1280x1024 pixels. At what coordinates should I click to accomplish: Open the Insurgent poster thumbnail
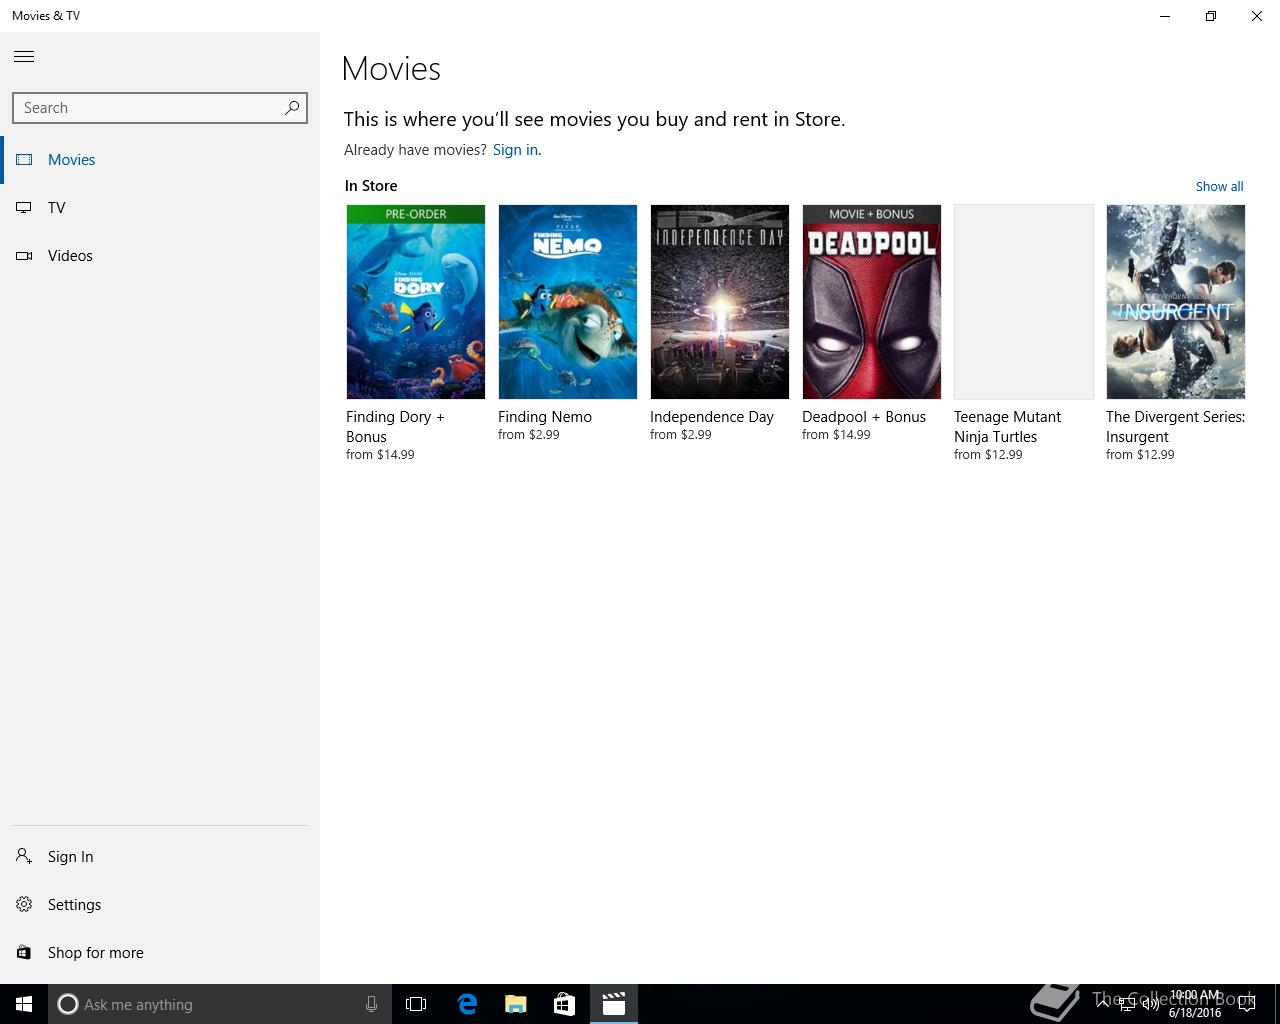point(1176,302)
